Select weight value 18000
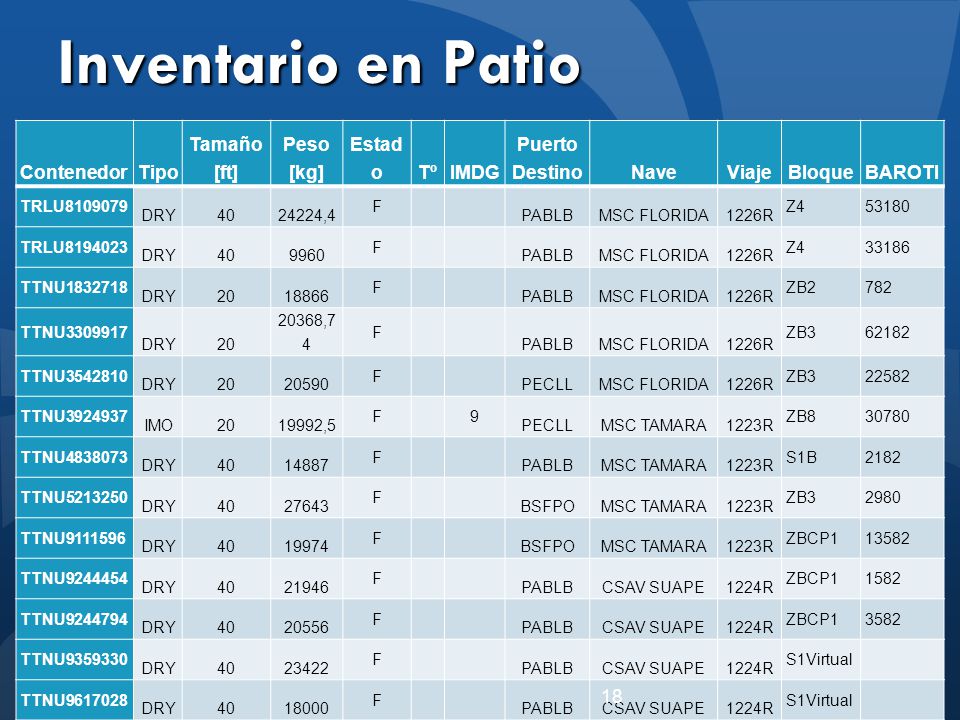960x720 pixels. click(x=306, y=708)
